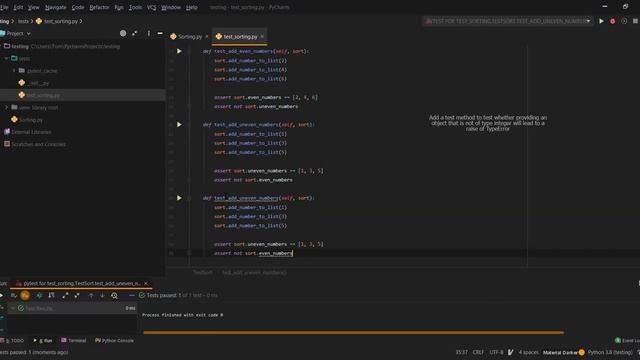Select External Libraries in project tree
The width and height of the screenshot is (640, 360).
pos(27,132)
